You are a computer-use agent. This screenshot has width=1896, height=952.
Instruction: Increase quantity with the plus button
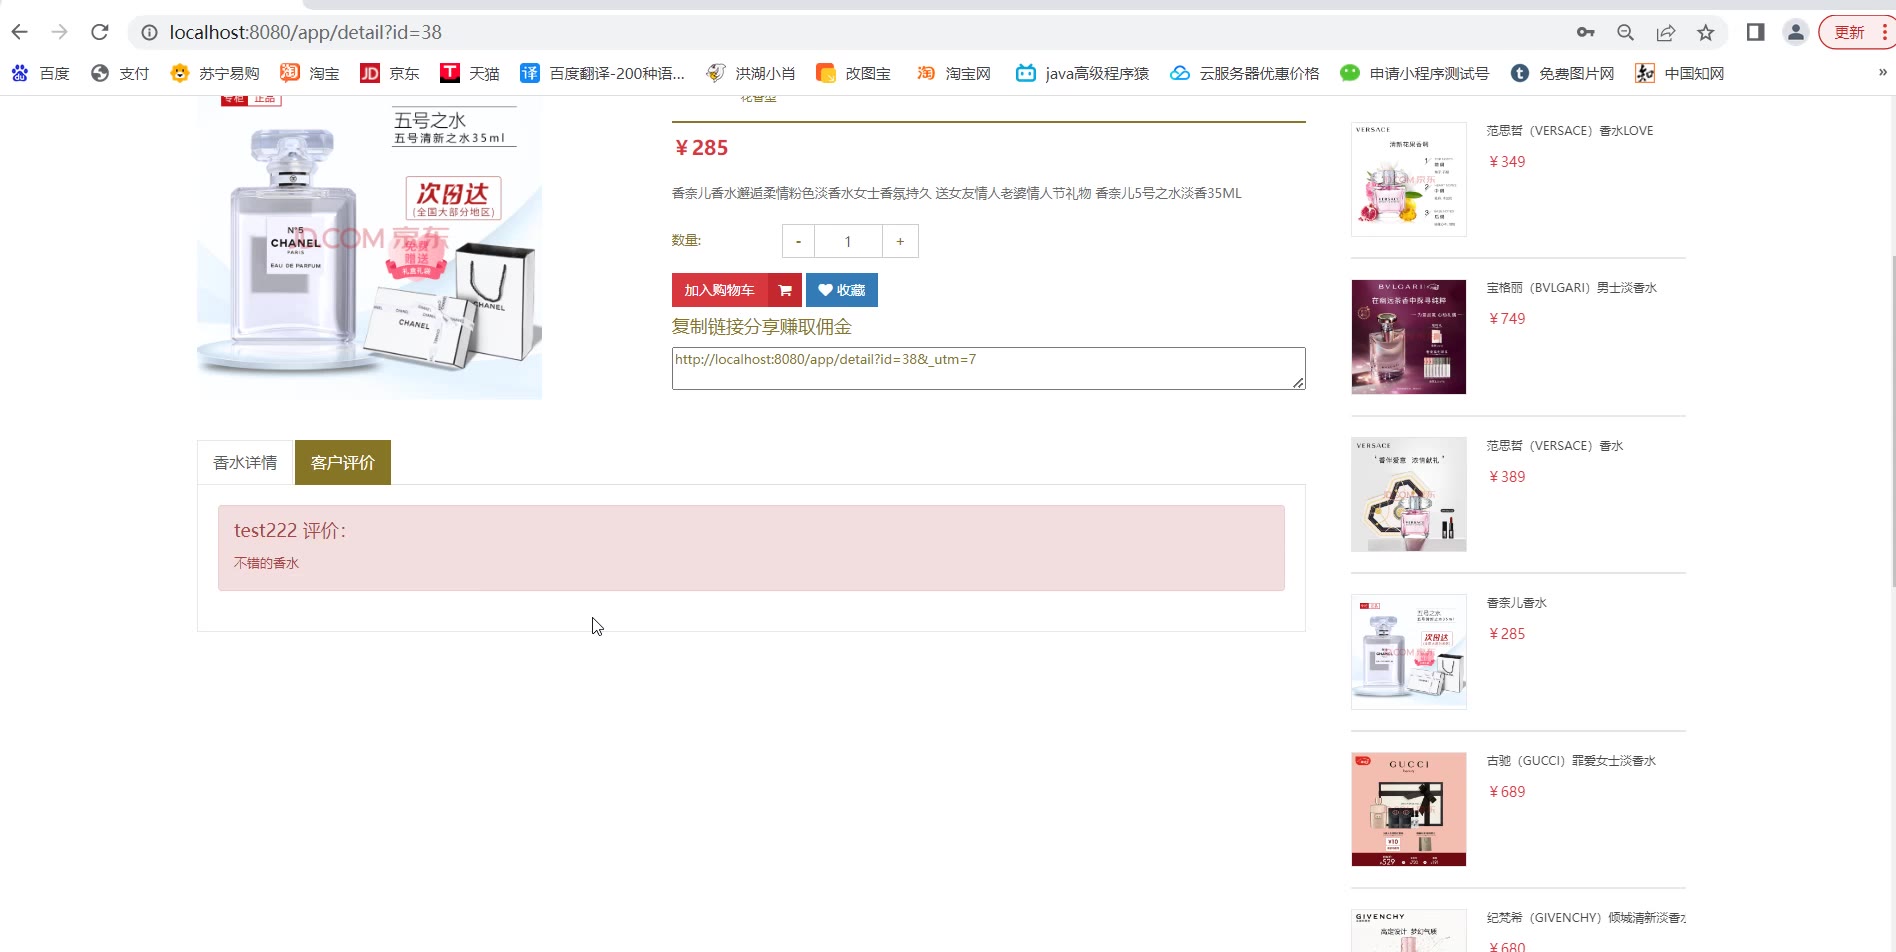tap(900, 241)
